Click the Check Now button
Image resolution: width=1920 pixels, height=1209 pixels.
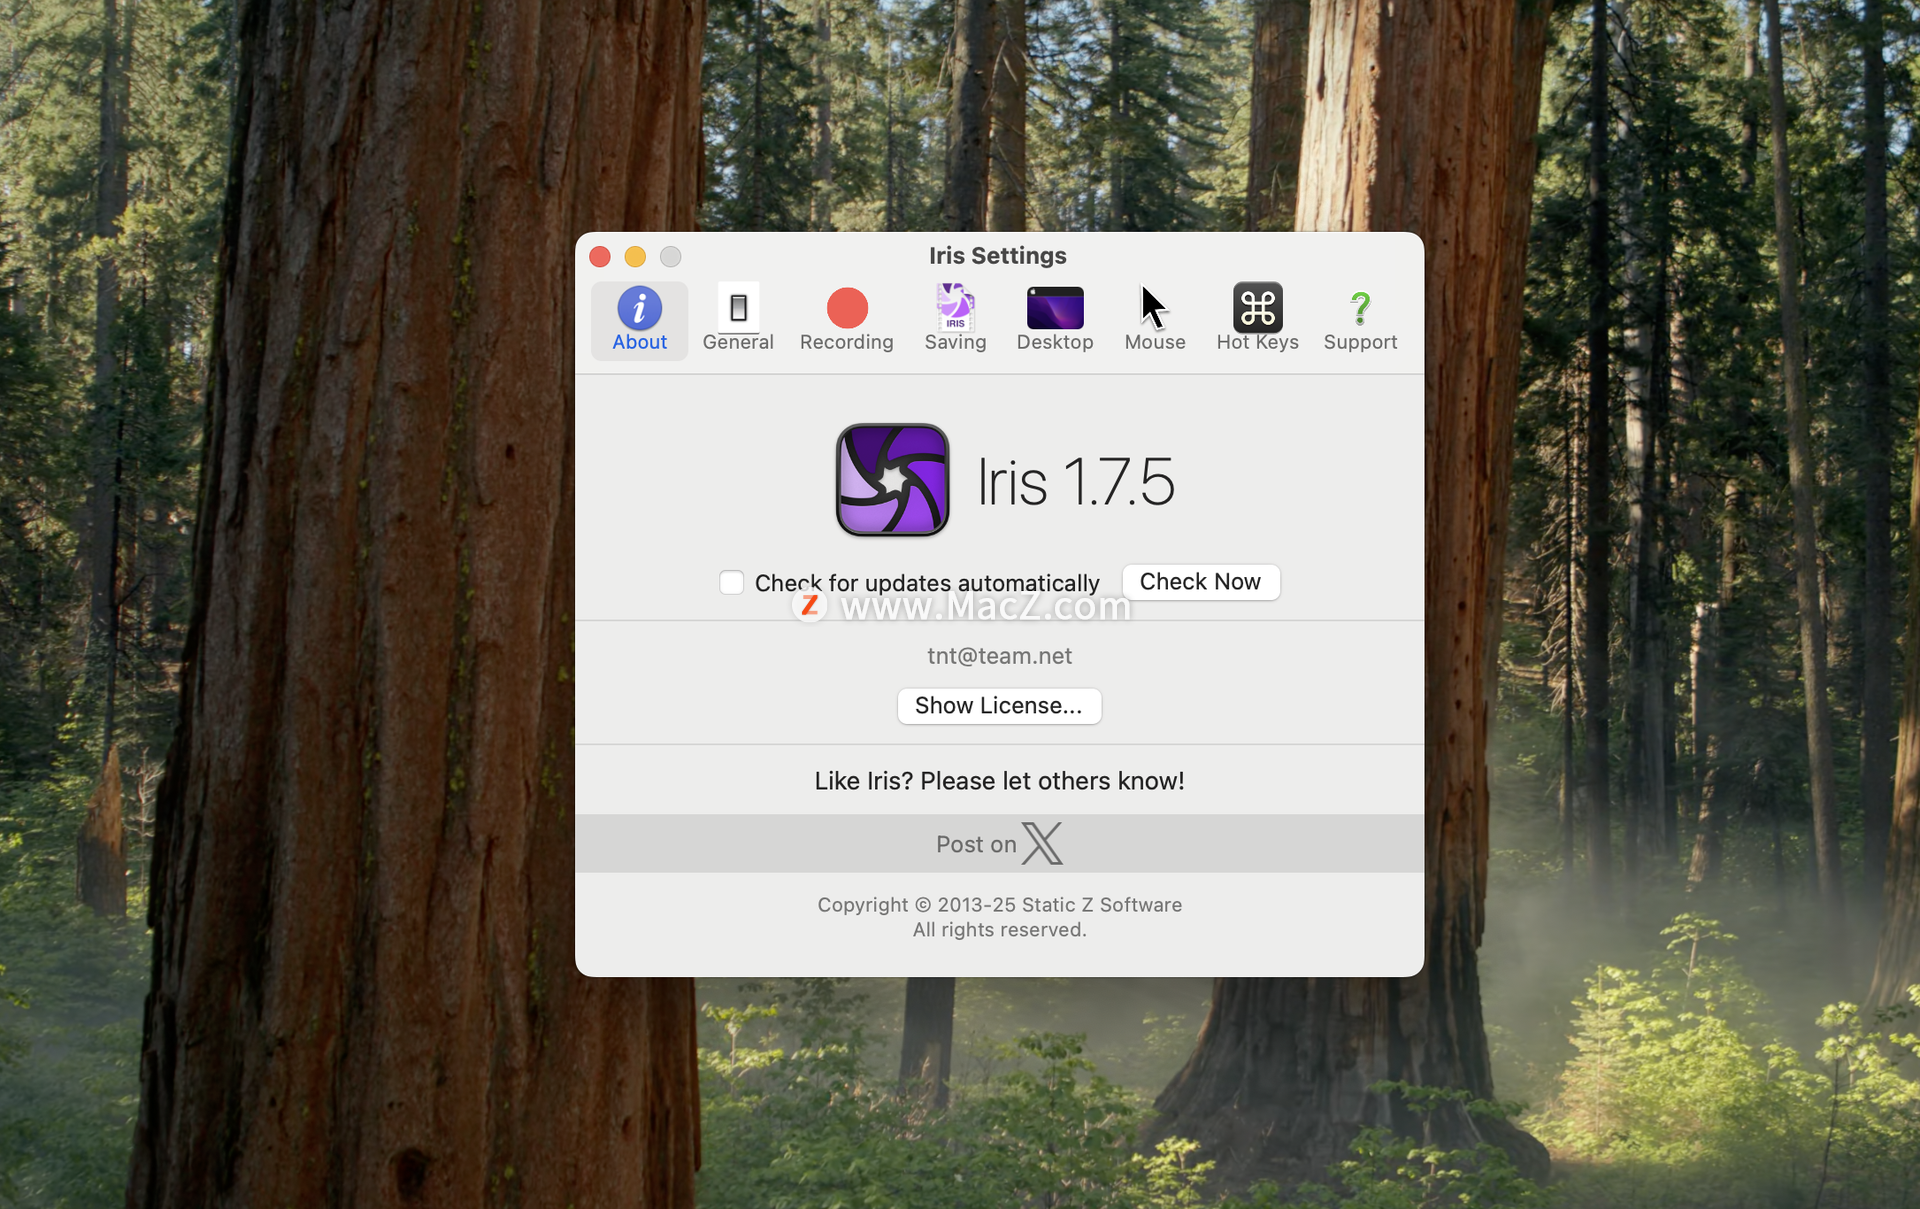pyautogui.click(x=1201, y=582)
